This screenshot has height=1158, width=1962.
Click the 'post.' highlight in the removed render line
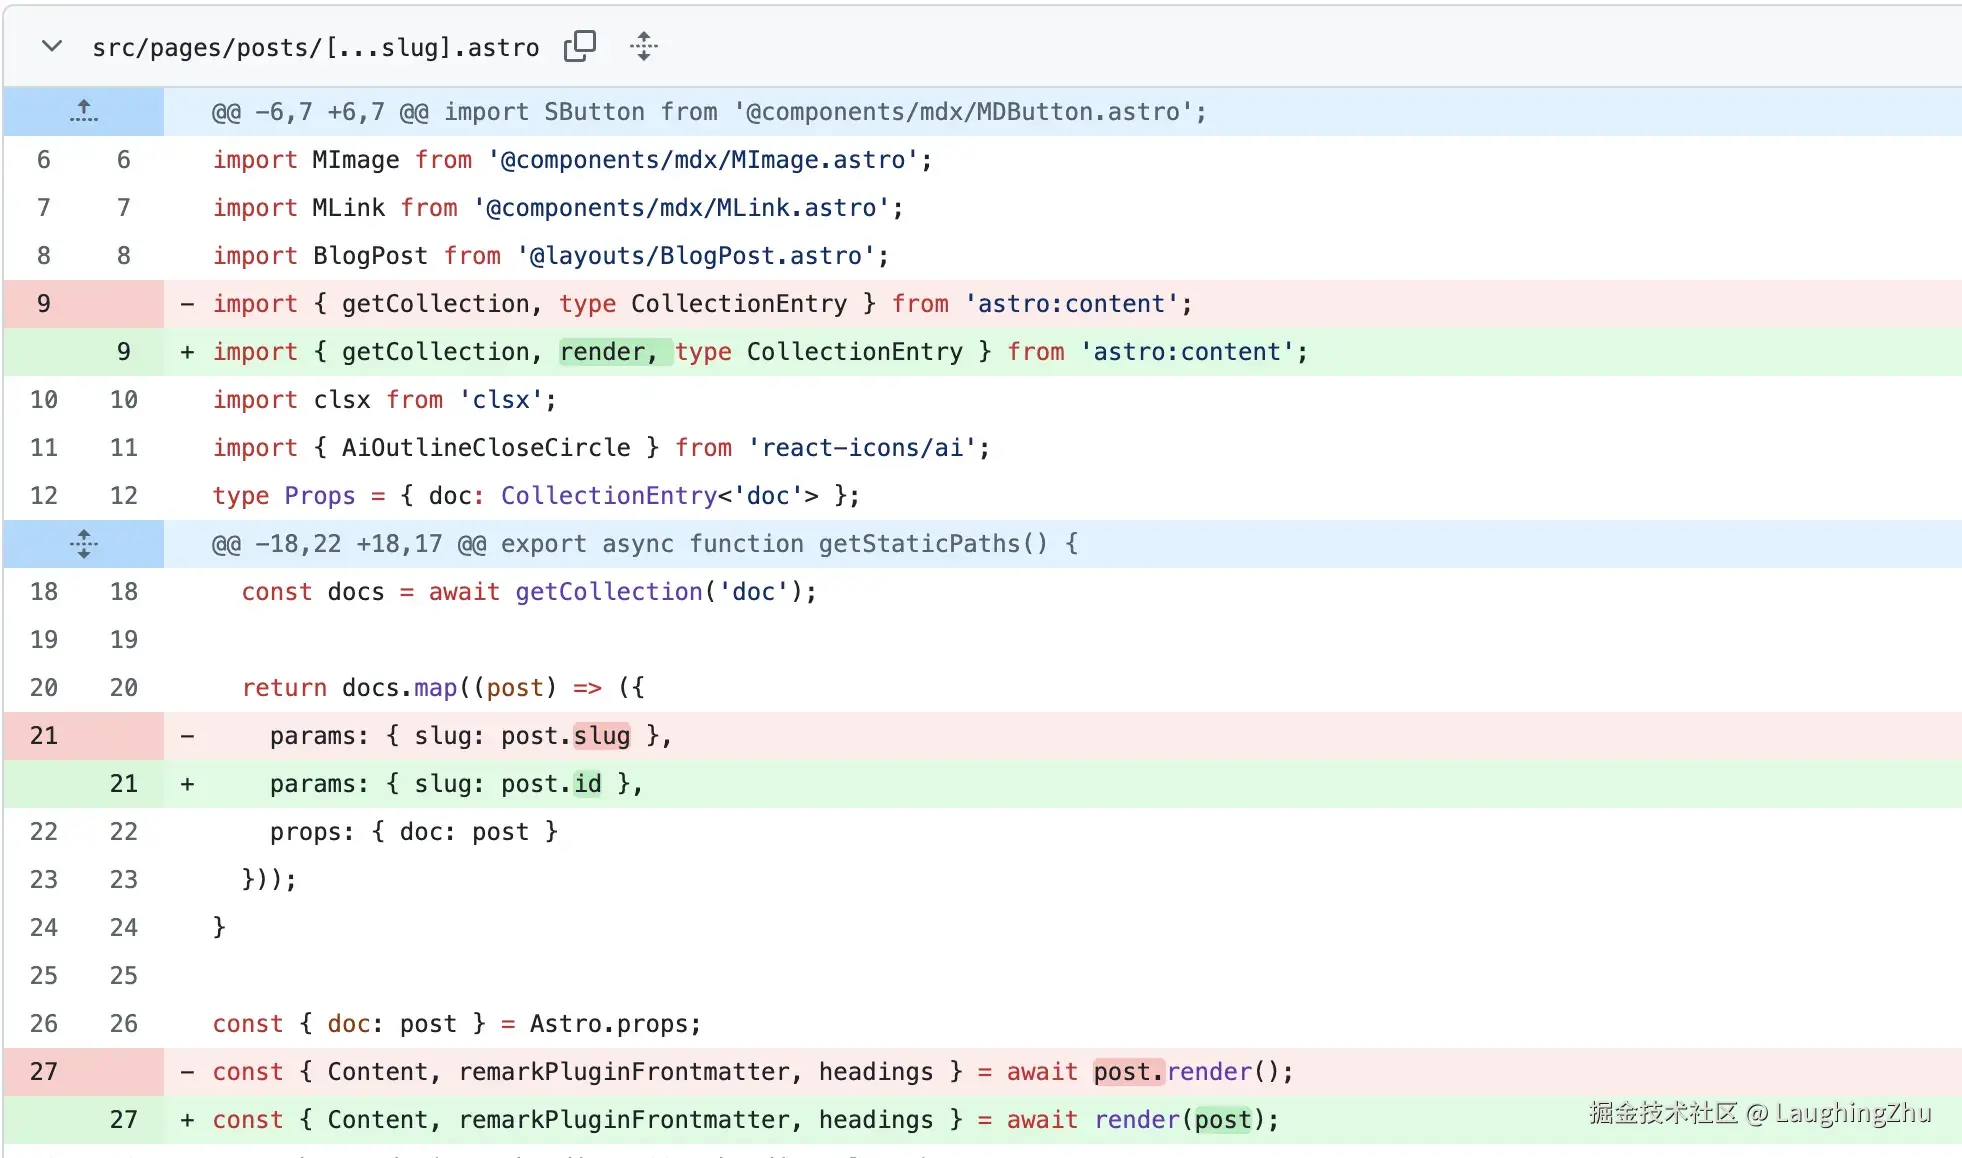1128,1071
